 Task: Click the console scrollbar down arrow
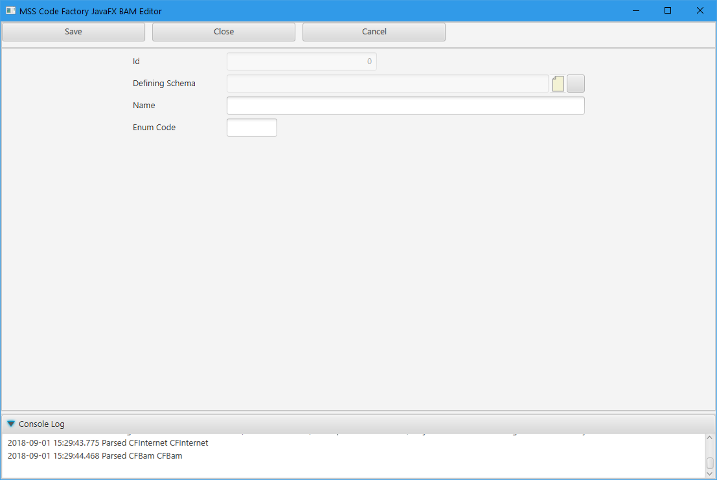point(710,475)
